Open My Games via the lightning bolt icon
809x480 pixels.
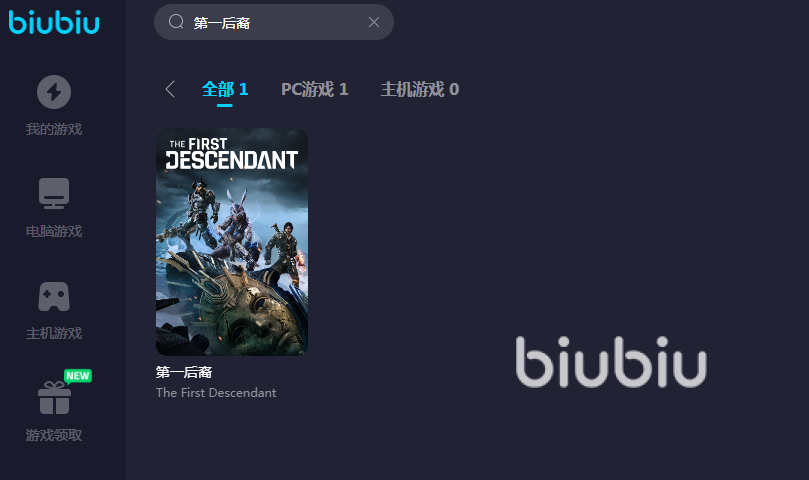[54, 92]
